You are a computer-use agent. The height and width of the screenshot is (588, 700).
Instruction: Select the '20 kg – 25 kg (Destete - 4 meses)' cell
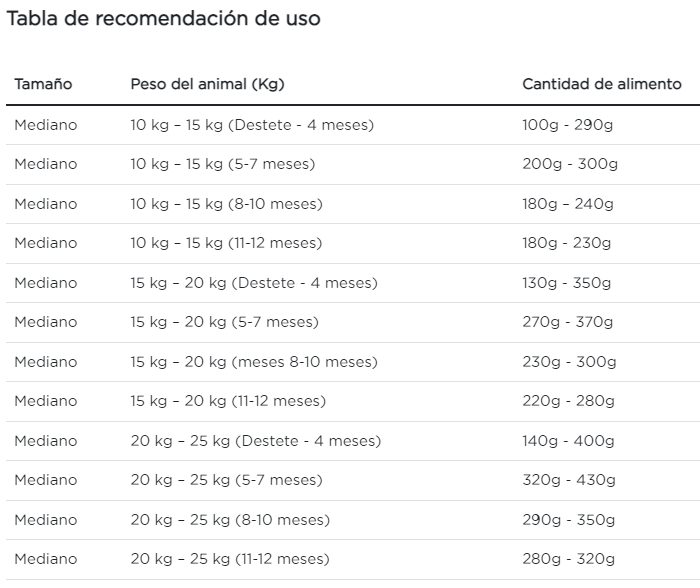[255, 441]
